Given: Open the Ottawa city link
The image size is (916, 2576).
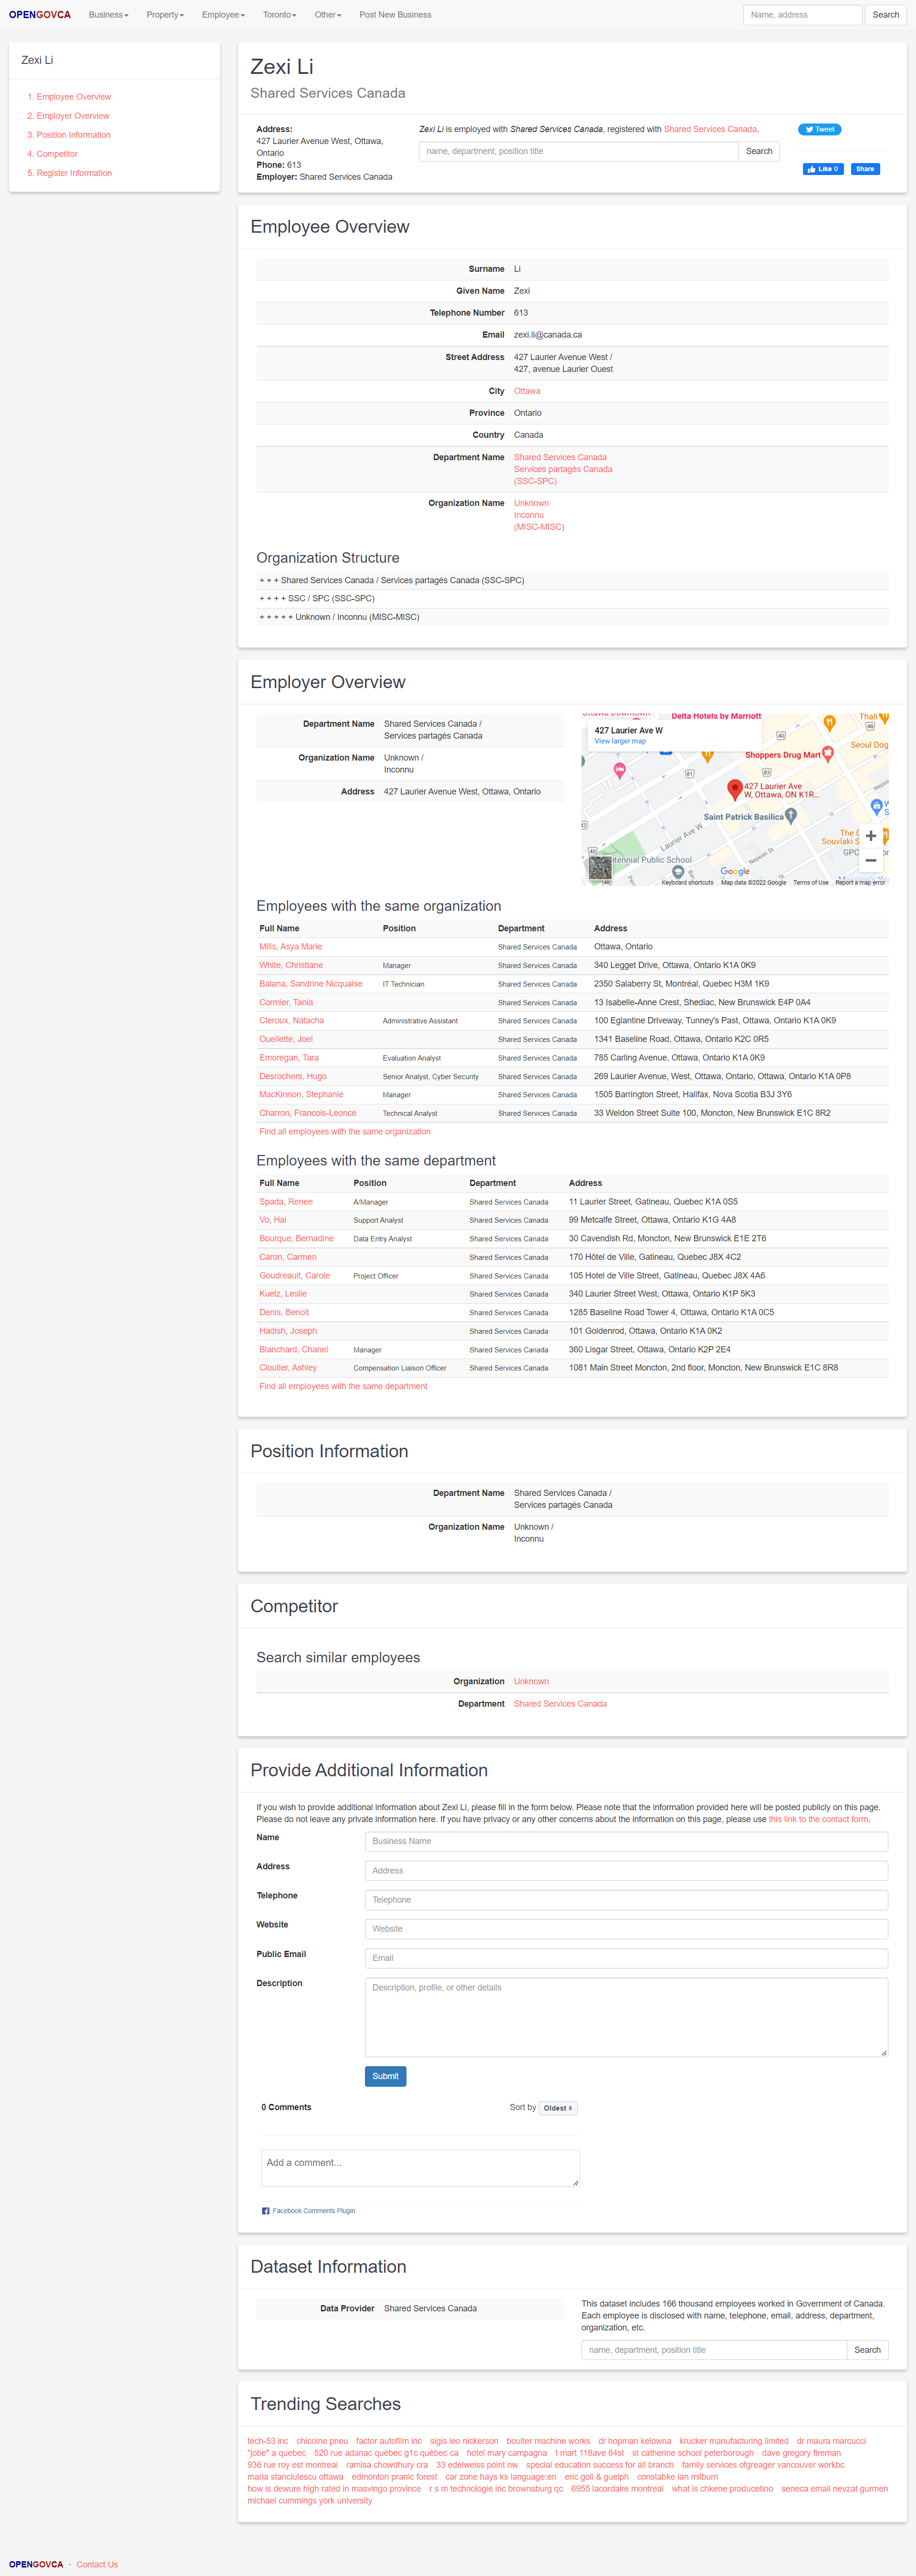Looking at the screenshot, I should [527, 391].
